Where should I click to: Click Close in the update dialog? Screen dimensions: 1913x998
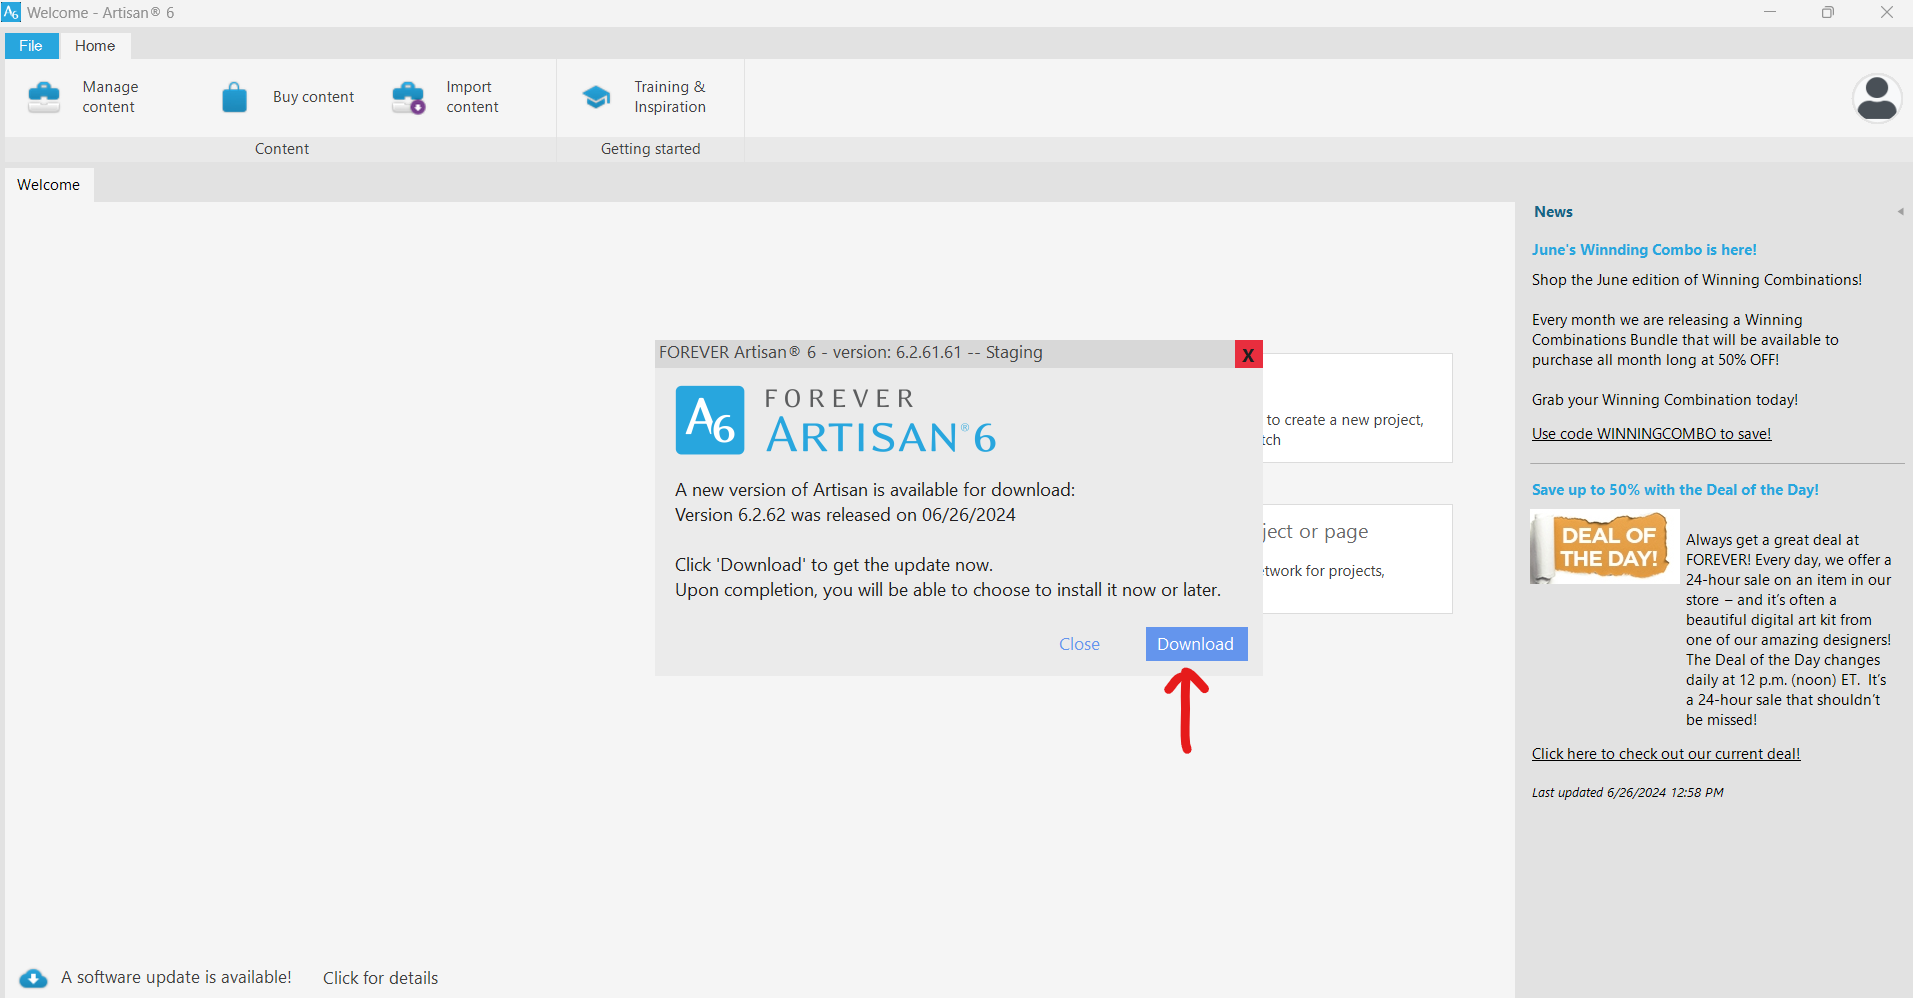click(x=1080, y=644)
